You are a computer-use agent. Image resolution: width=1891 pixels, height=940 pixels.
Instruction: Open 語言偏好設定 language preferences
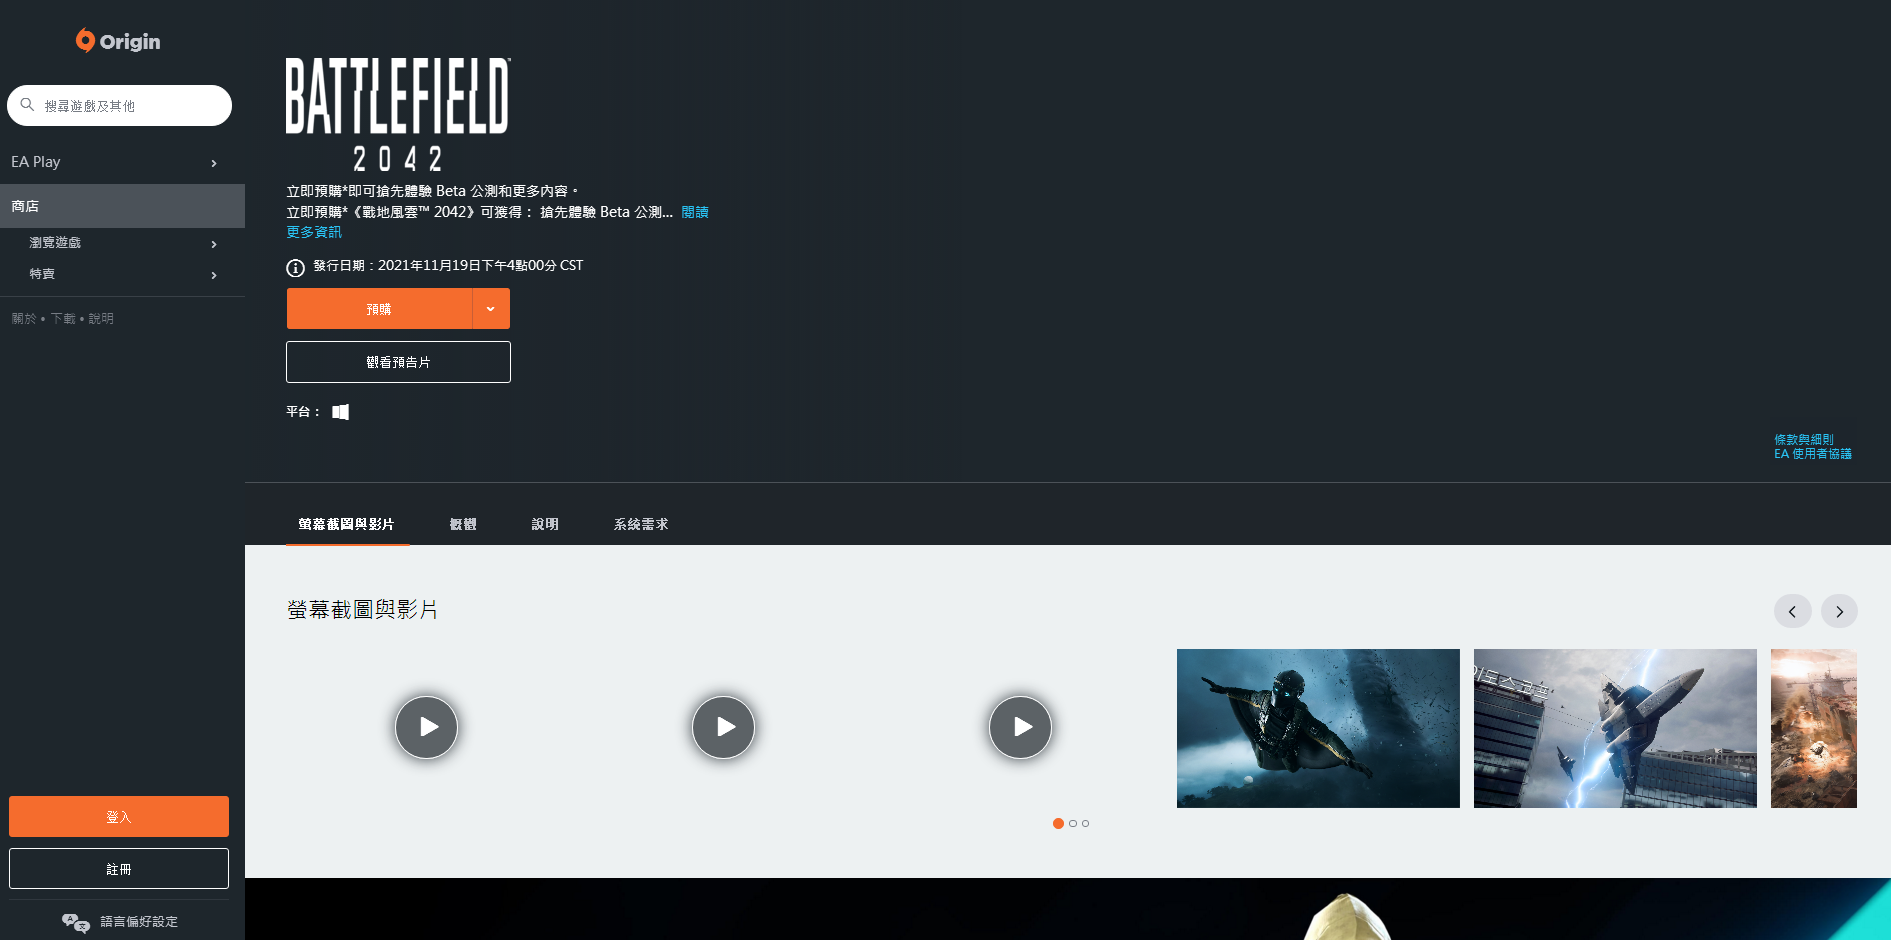point(120,922)
